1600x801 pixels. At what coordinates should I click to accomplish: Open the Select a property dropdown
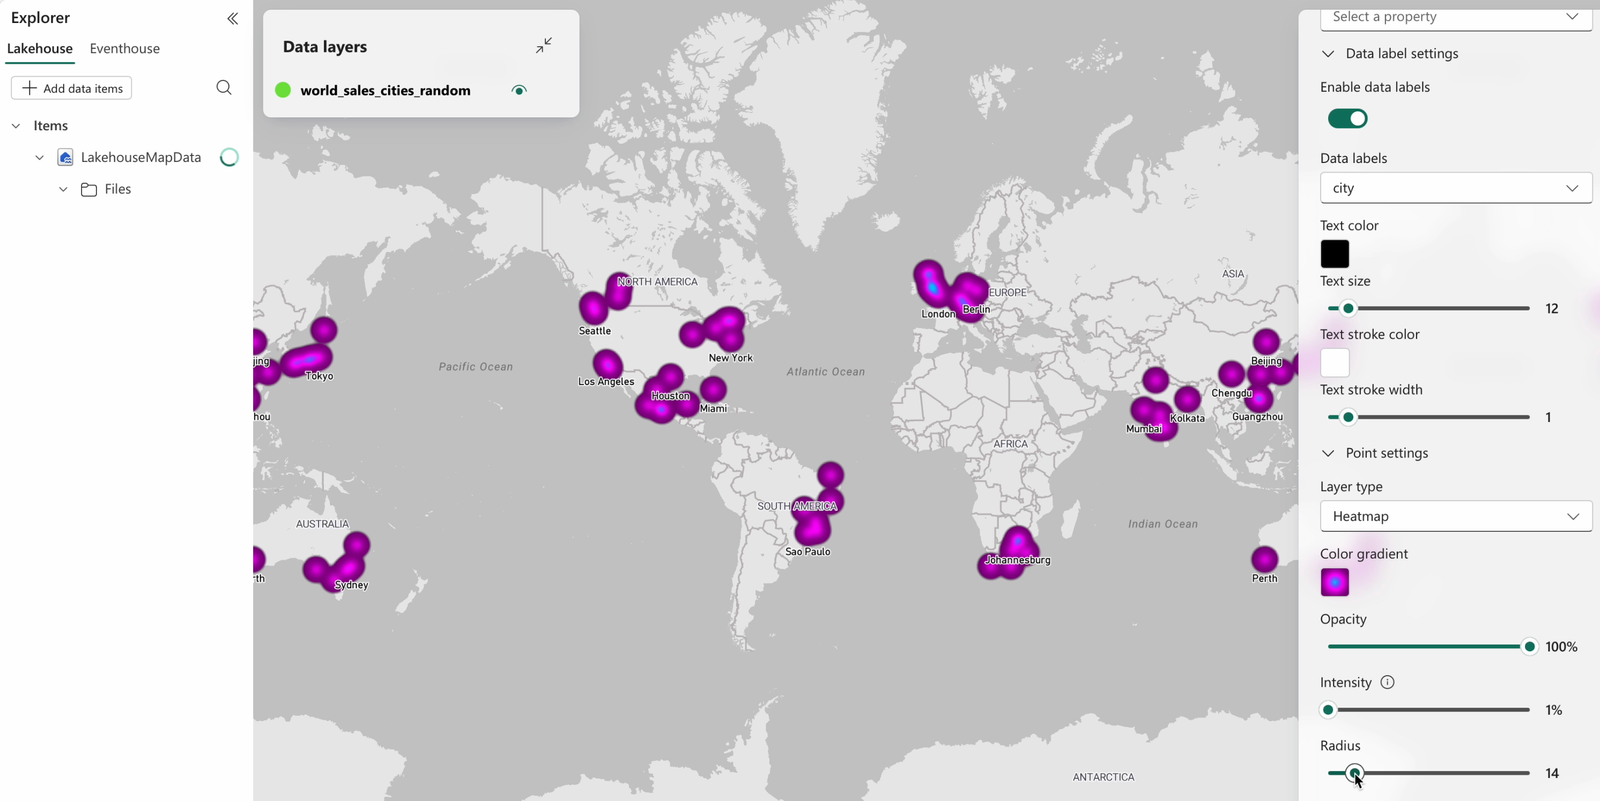(x=1456, y=17)
